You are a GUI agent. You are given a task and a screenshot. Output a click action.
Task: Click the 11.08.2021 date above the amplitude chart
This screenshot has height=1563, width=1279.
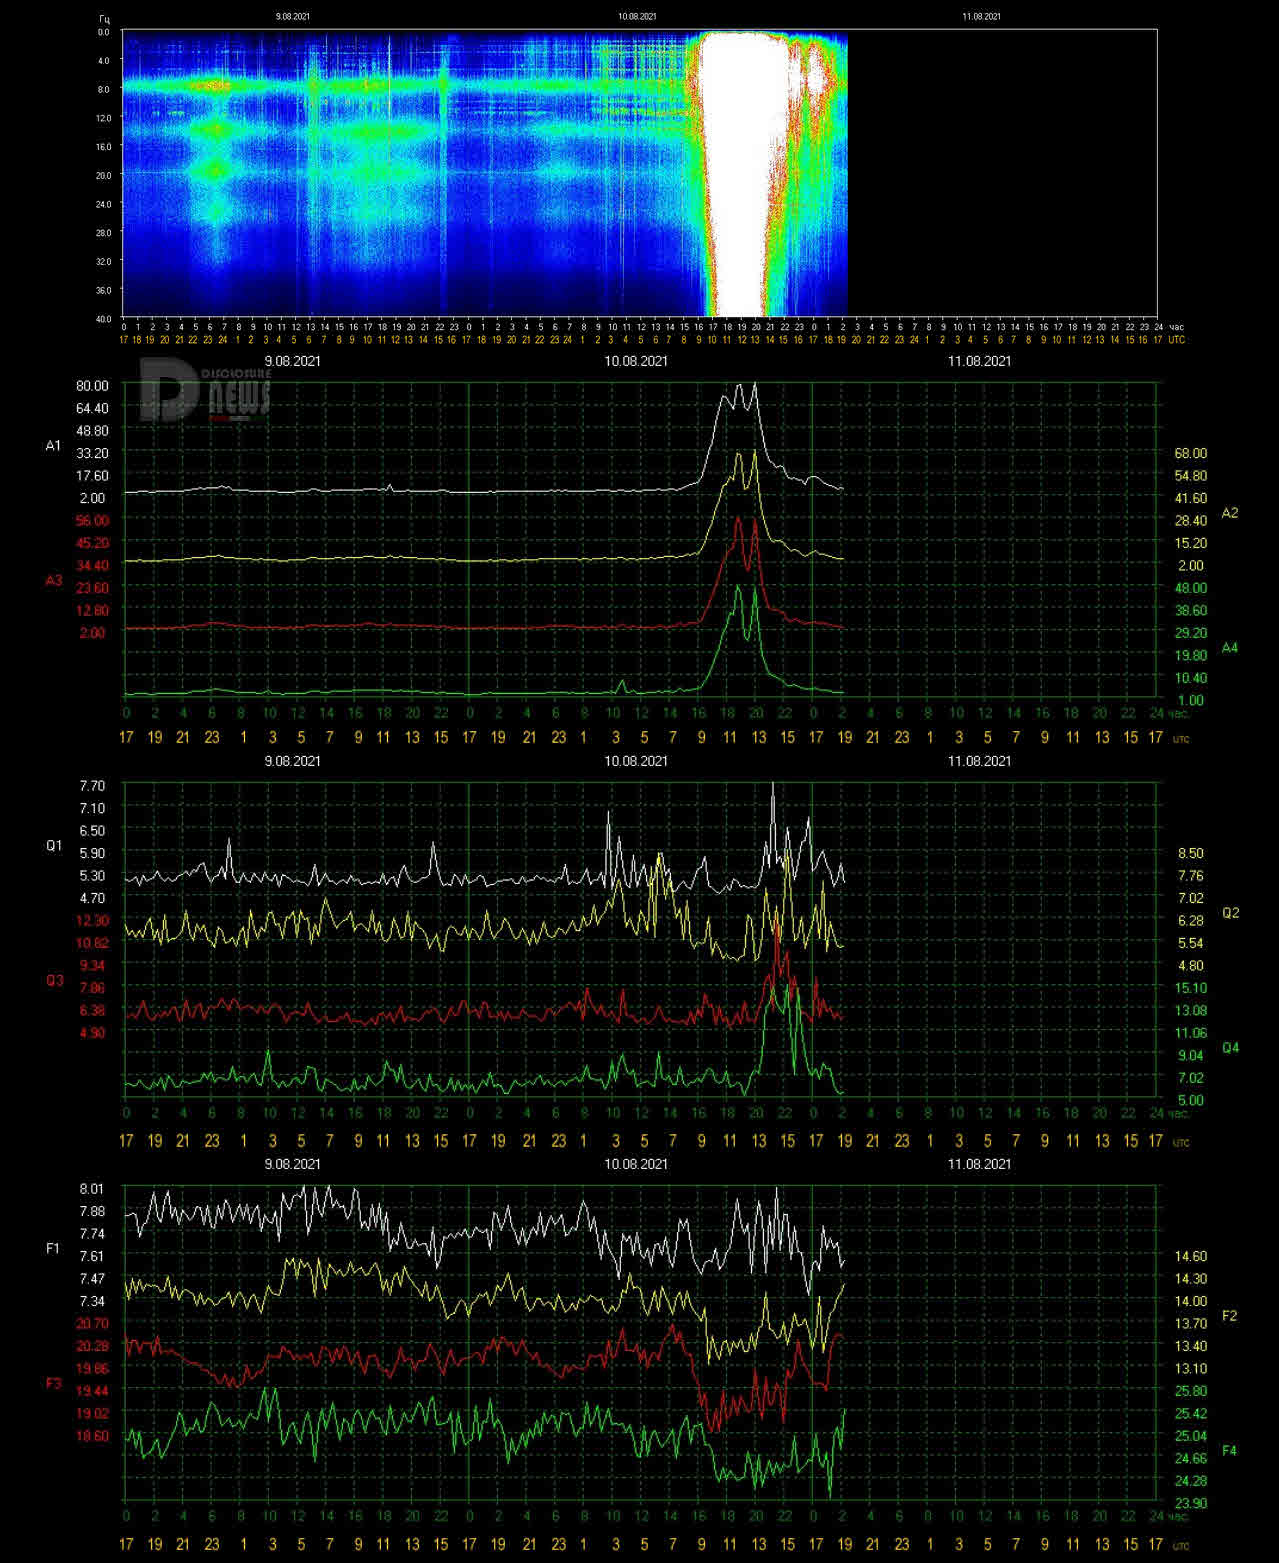pos(980,361)
